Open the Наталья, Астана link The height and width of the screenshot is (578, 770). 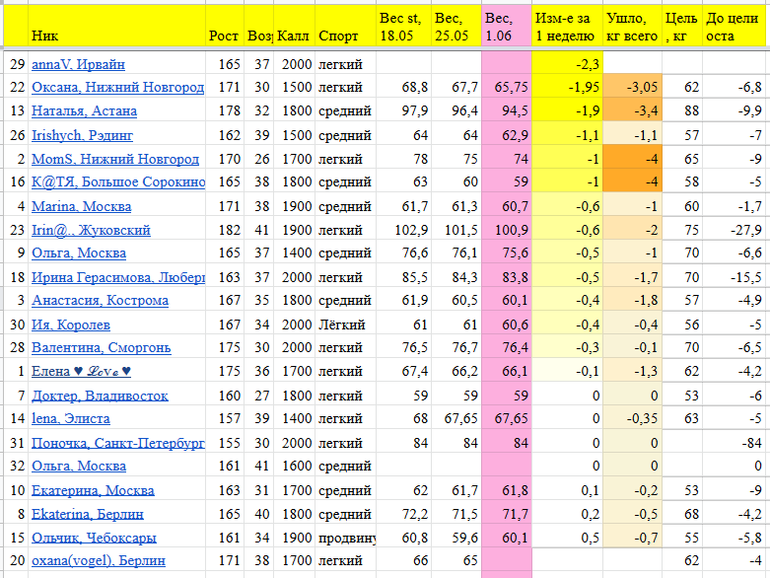coord(84,111)
